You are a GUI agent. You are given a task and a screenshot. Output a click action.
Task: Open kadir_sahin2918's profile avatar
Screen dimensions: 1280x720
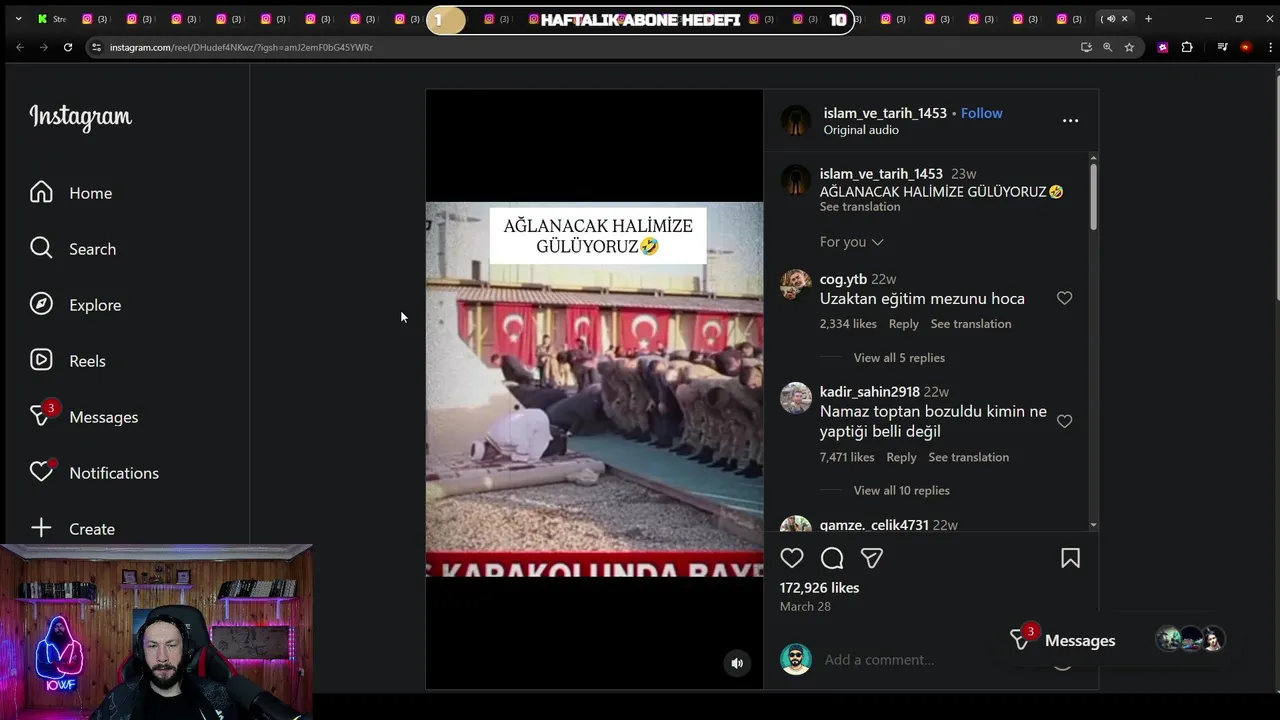[x=796, y=397]
